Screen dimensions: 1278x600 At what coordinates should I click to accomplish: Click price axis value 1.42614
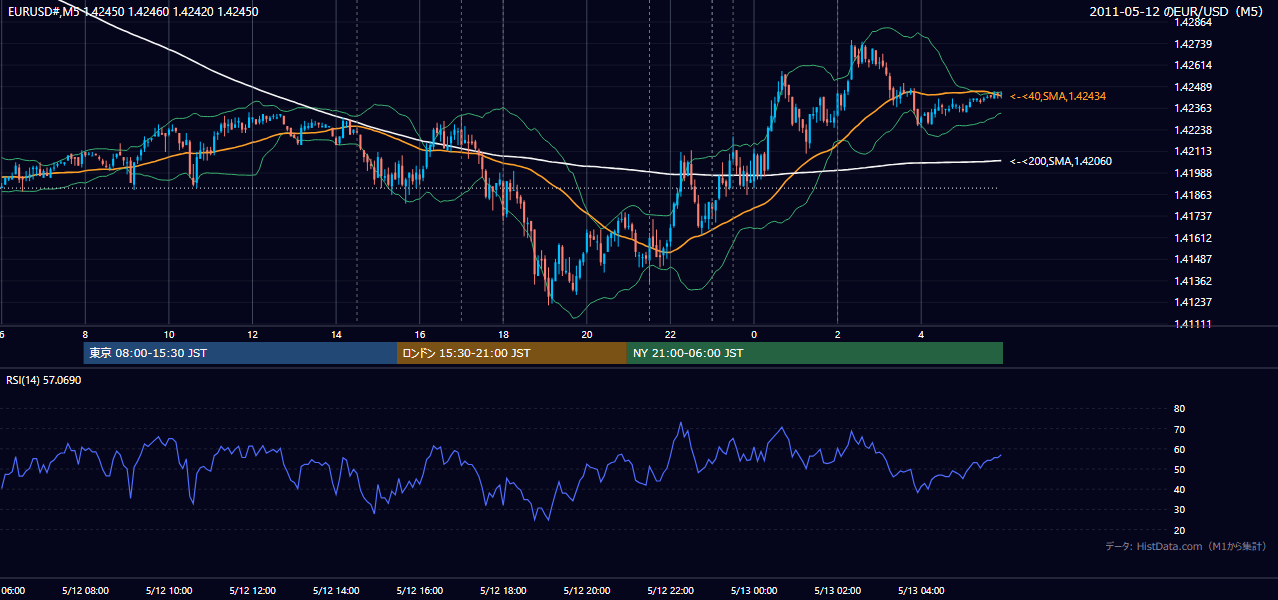coord(1194,65)
